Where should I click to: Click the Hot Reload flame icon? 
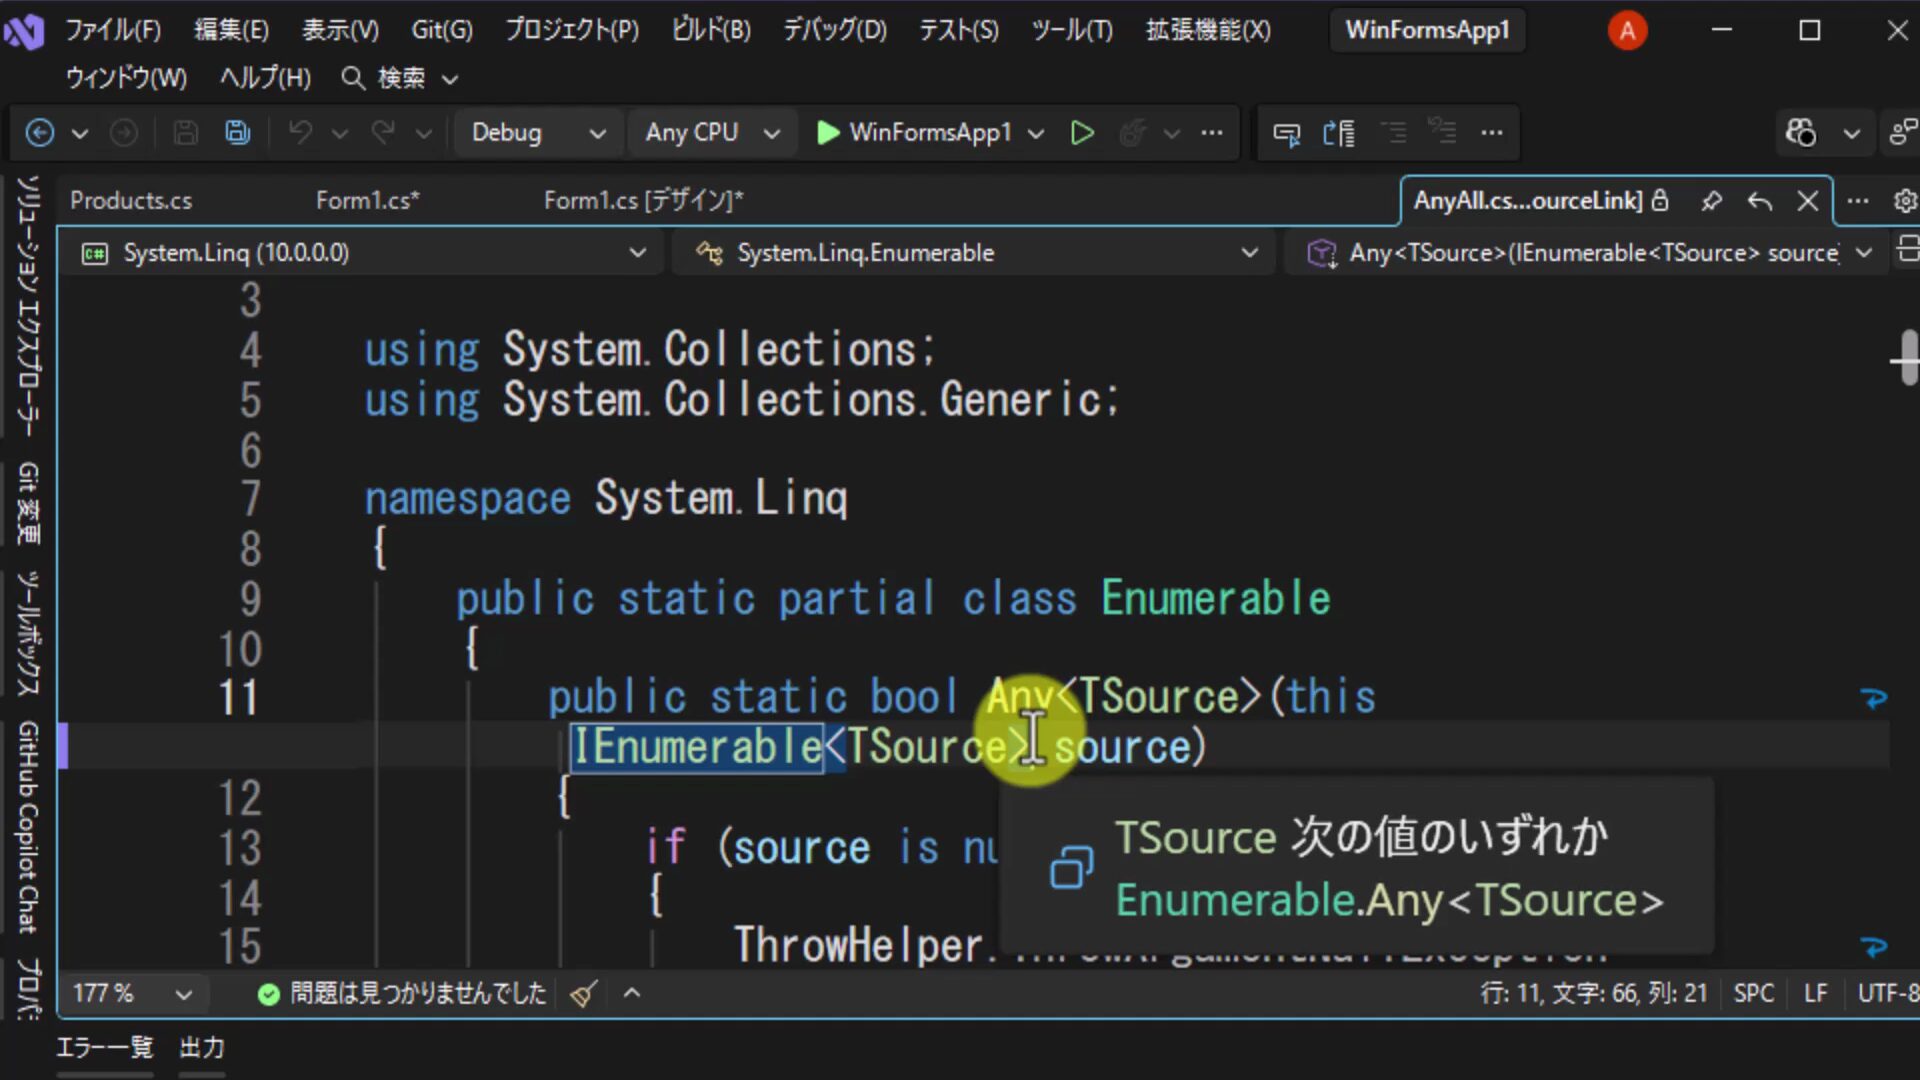pos(1132,132)
